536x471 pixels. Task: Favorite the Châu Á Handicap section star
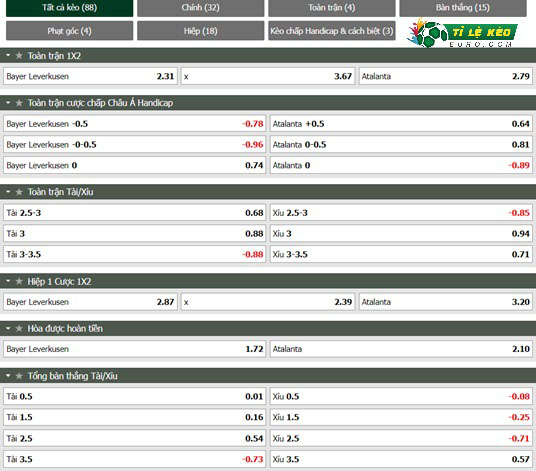tap(19, 103)
